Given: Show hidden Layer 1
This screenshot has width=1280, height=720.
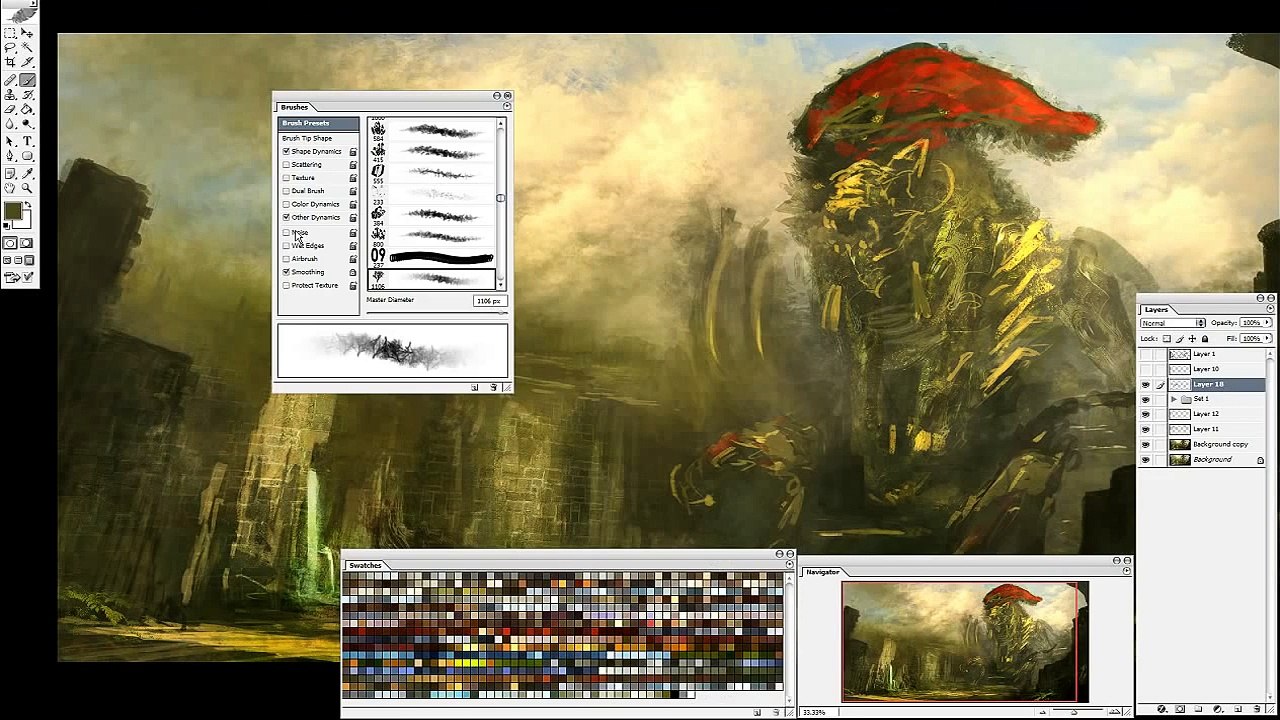Looking at the screenshot, I should click(x=1145, y=354).
